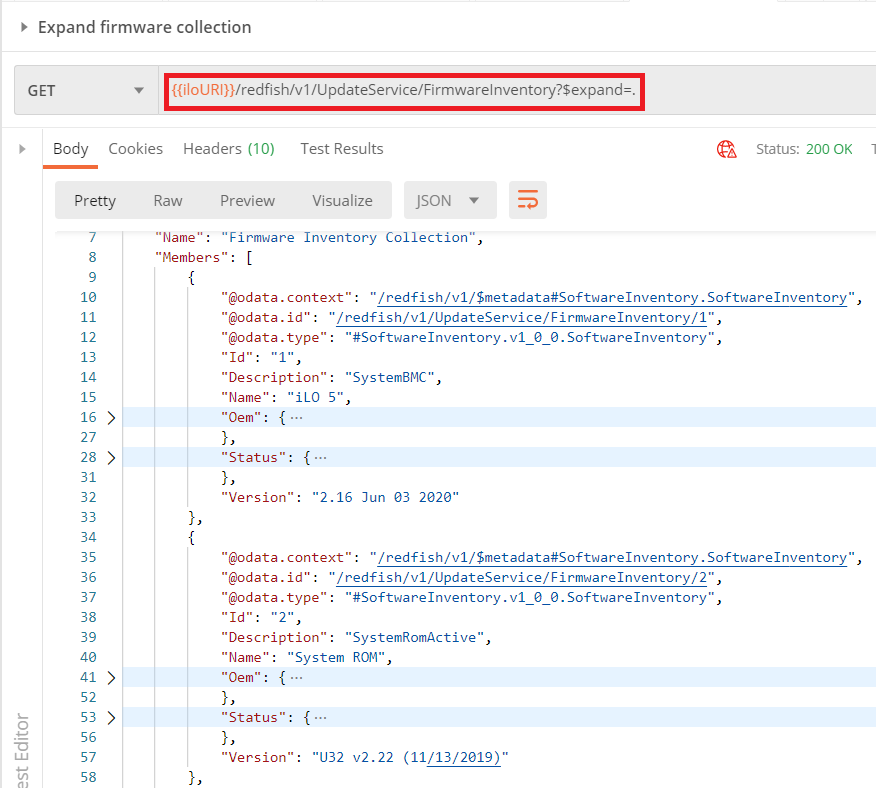Open the Headers (10) tab
This screenshot has height=788, width=876.
coord(228,149)
